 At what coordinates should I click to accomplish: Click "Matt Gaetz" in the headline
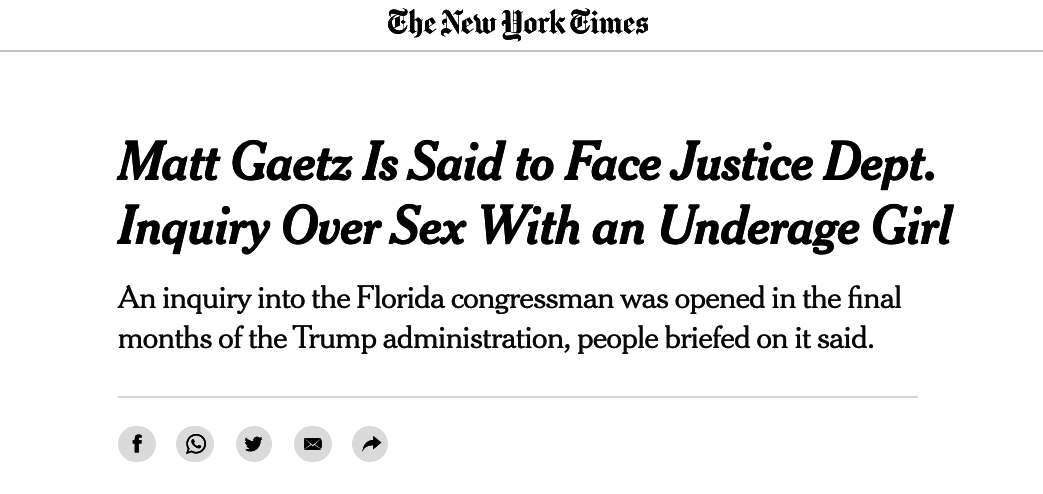click(x=235, y=163)
